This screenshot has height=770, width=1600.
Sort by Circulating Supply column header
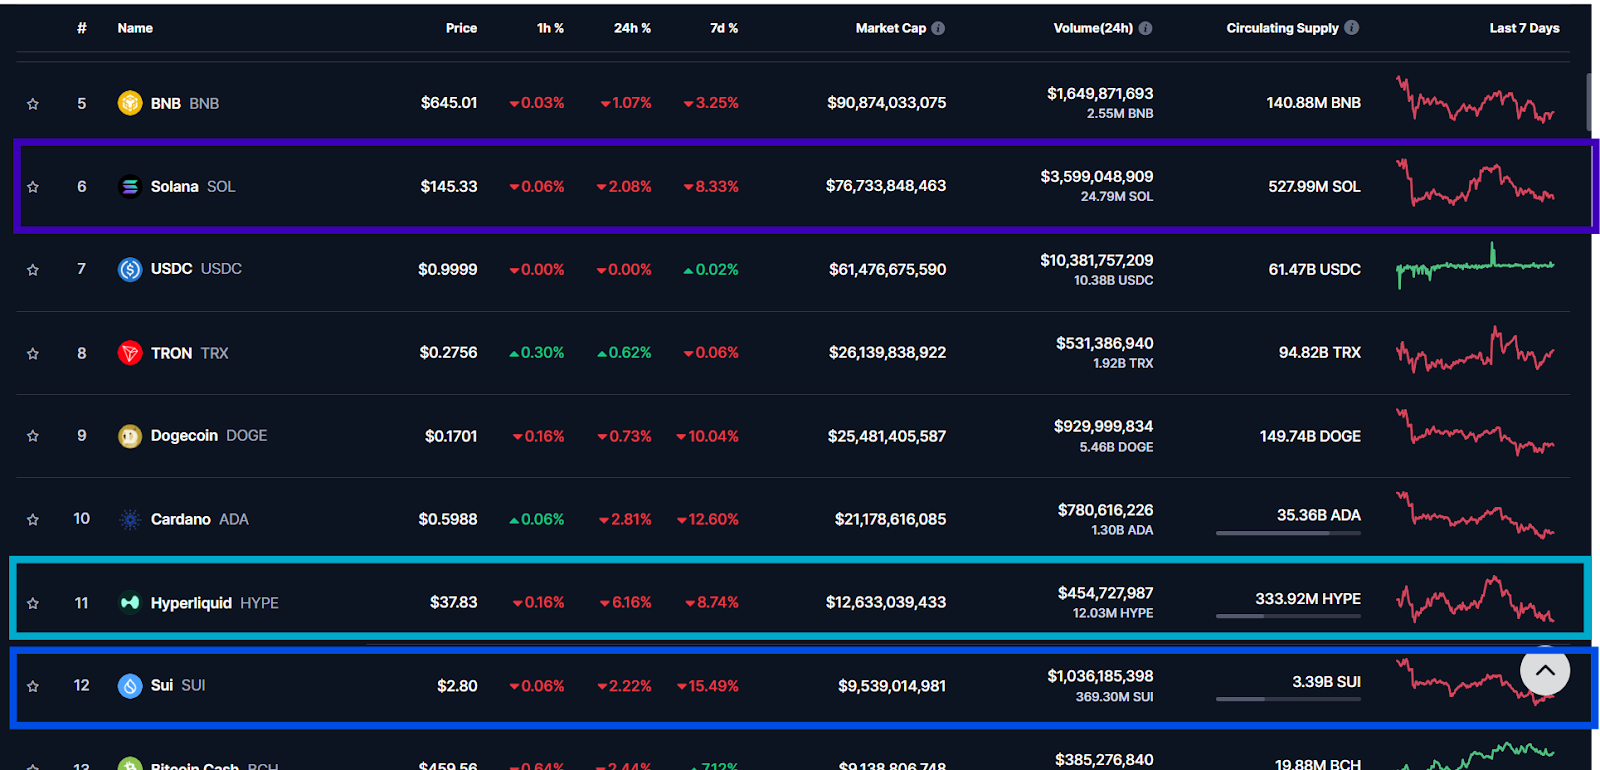pyautogui.click(x=1282, y=28)
